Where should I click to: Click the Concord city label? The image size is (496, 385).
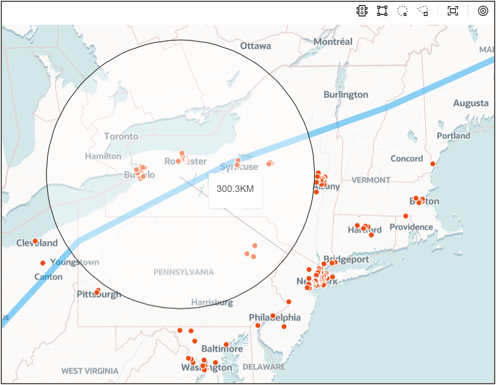point(407,159)
